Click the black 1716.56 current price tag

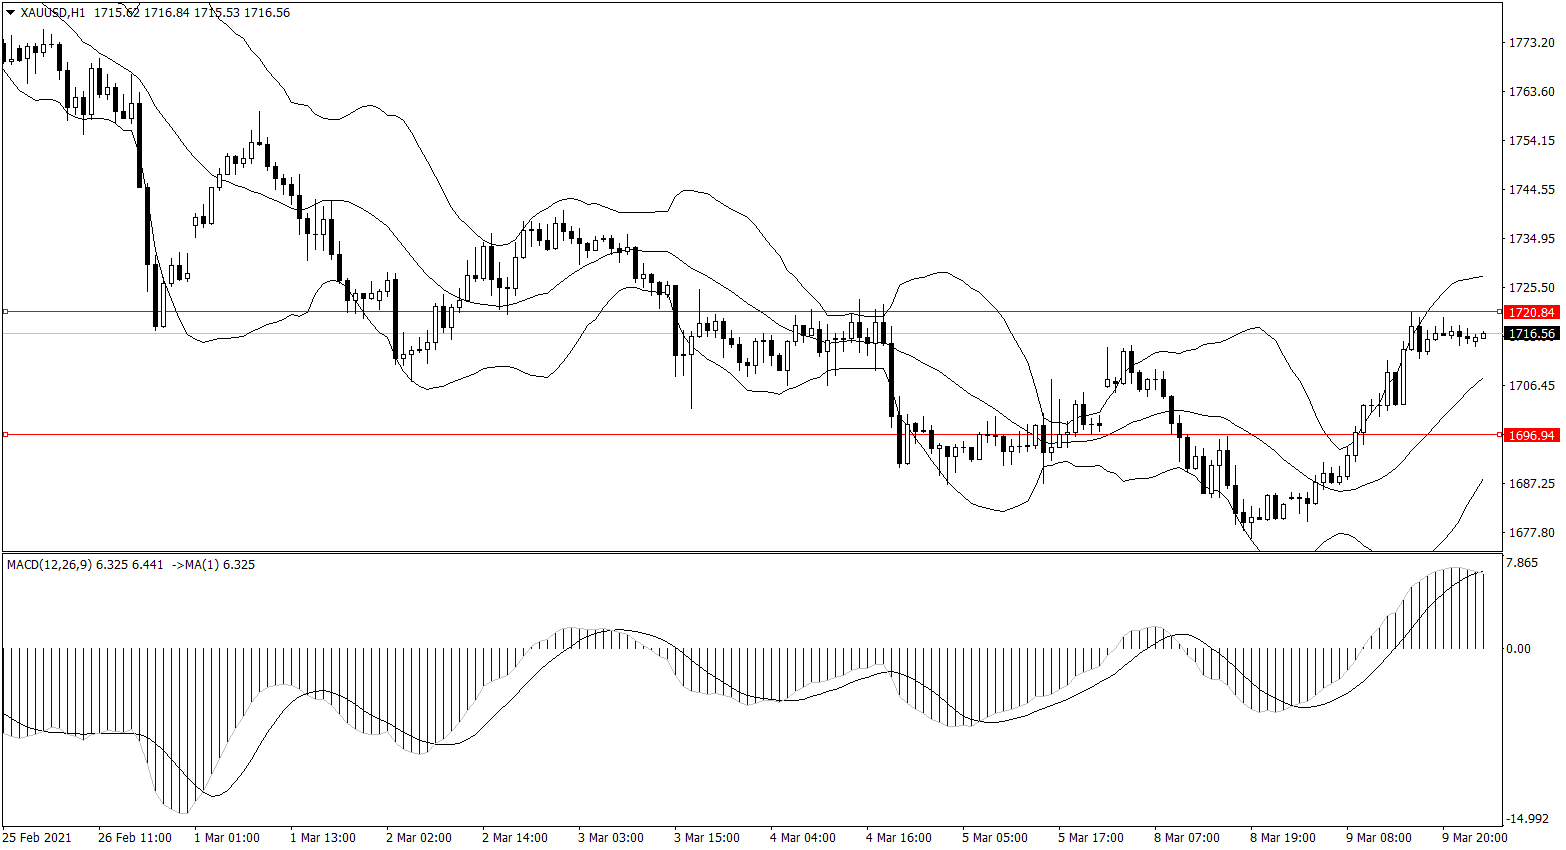[1531, 334]
